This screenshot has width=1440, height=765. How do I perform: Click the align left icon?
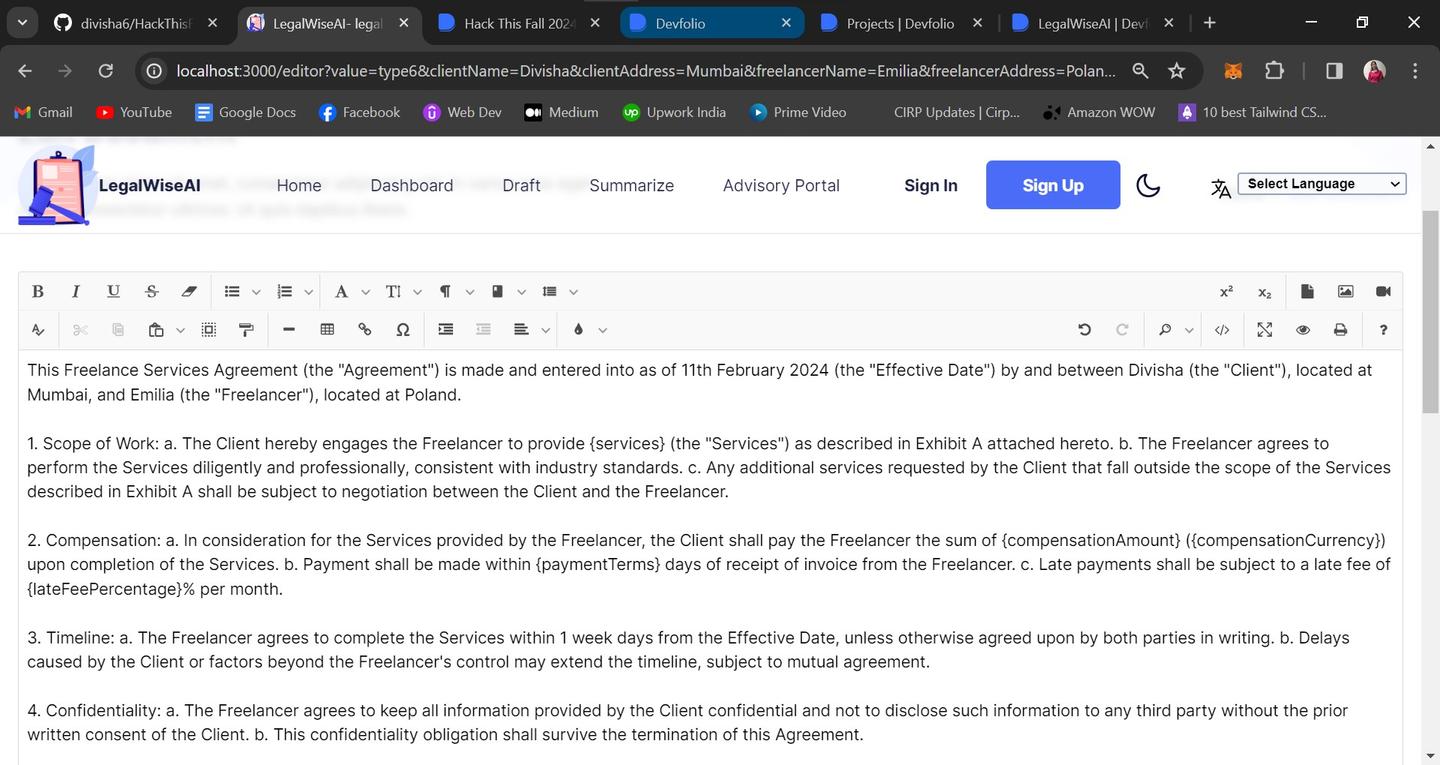coord(521,329)
